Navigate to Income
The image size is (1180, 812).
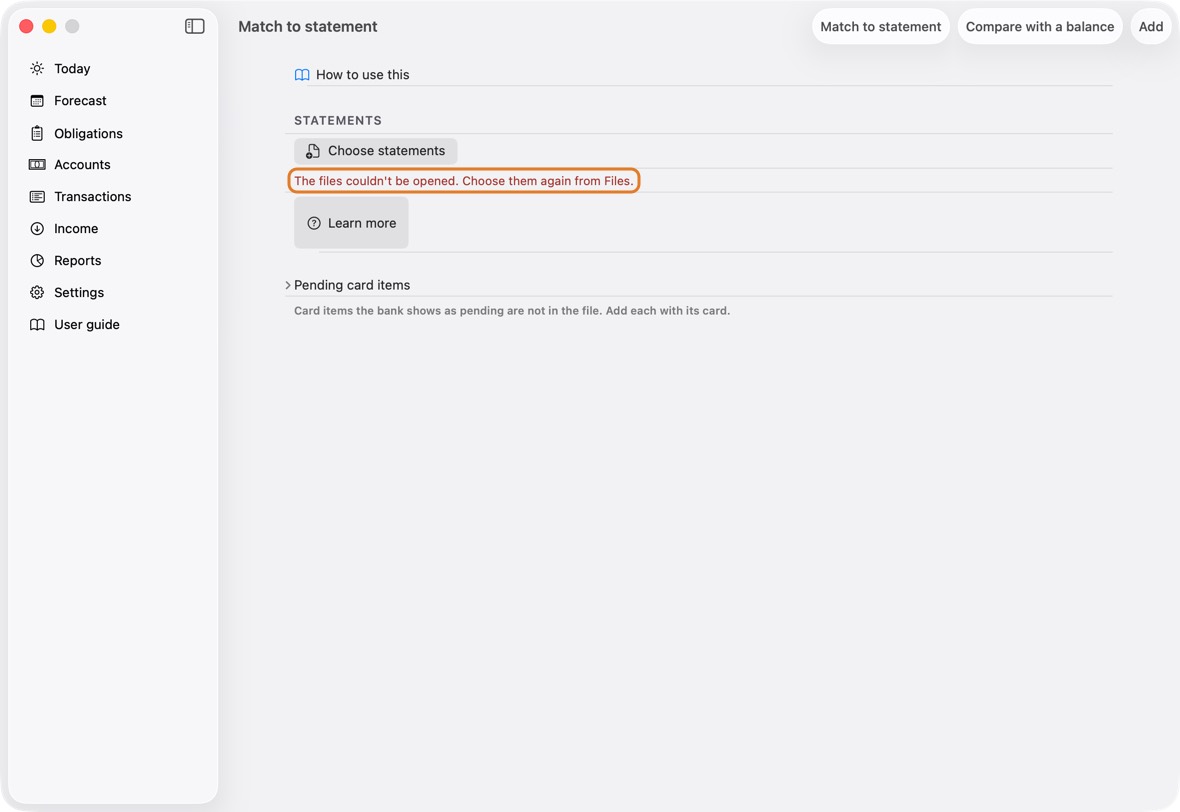click(76, 229)
